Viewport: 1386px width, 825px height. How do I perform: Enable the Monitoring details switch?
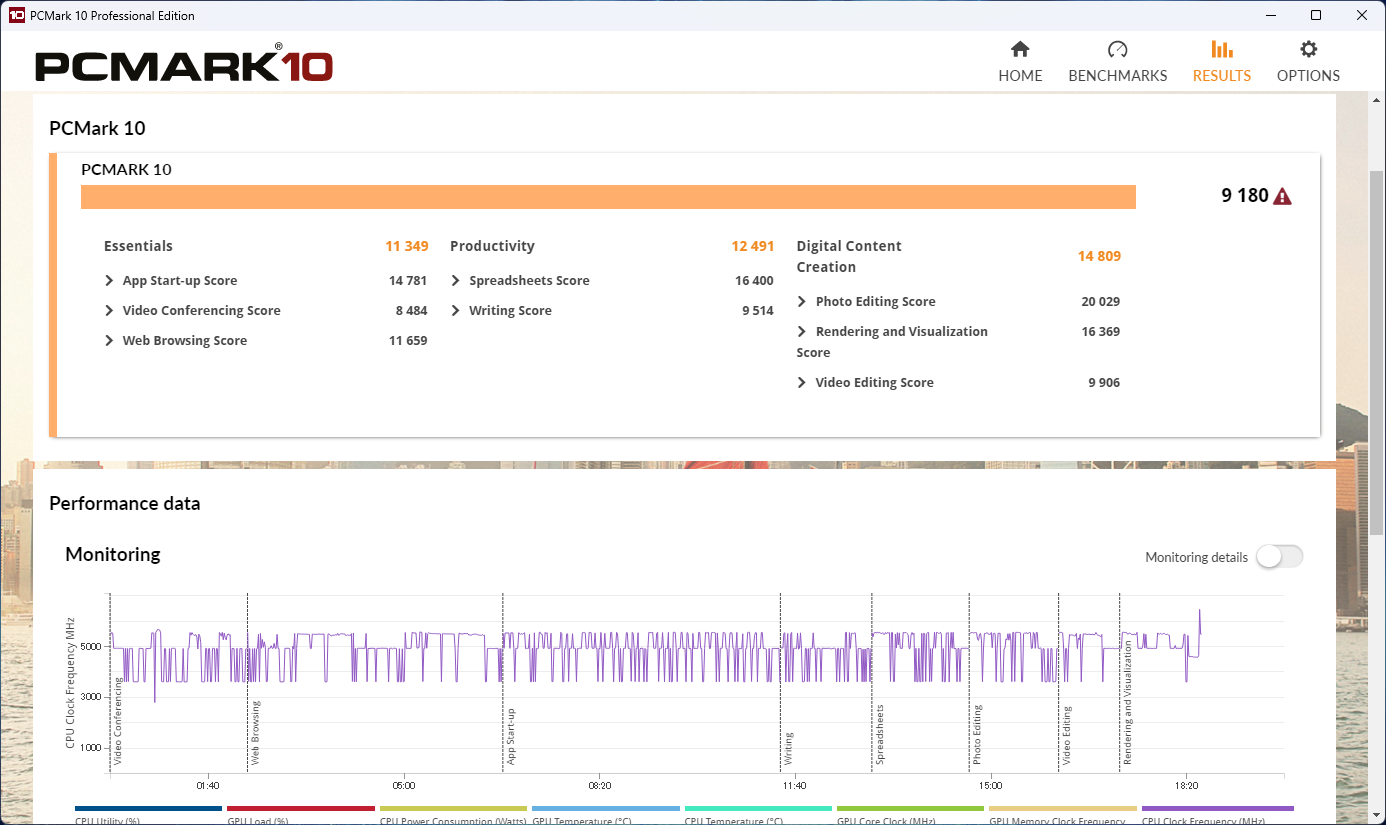point(1279,557)
